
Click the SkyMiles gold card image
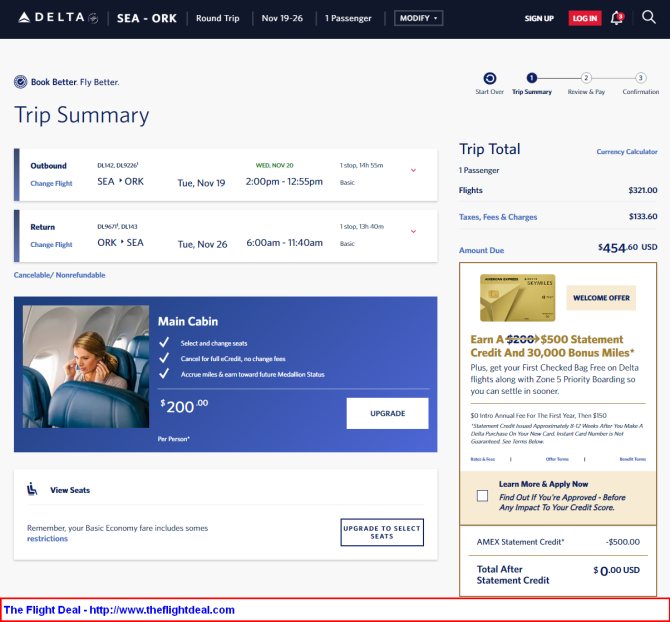[x=517, y=298]
